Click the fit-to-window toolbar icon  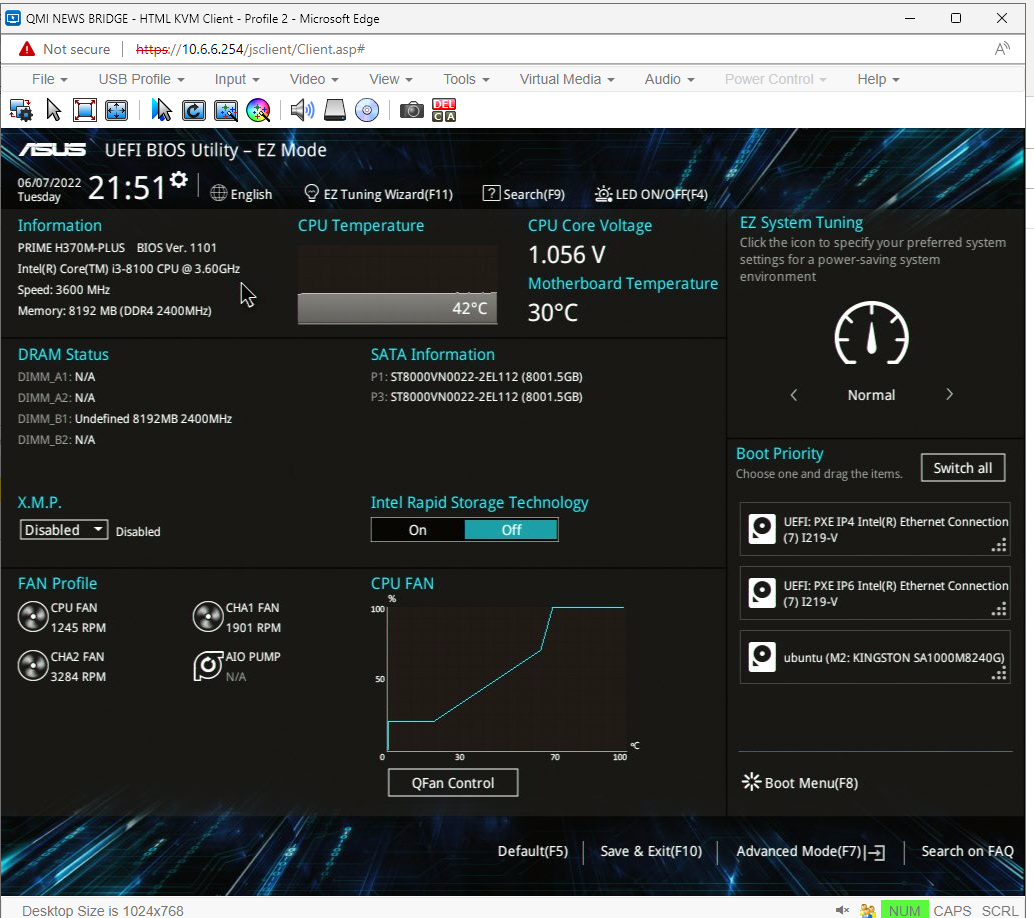tap(118, 110)
